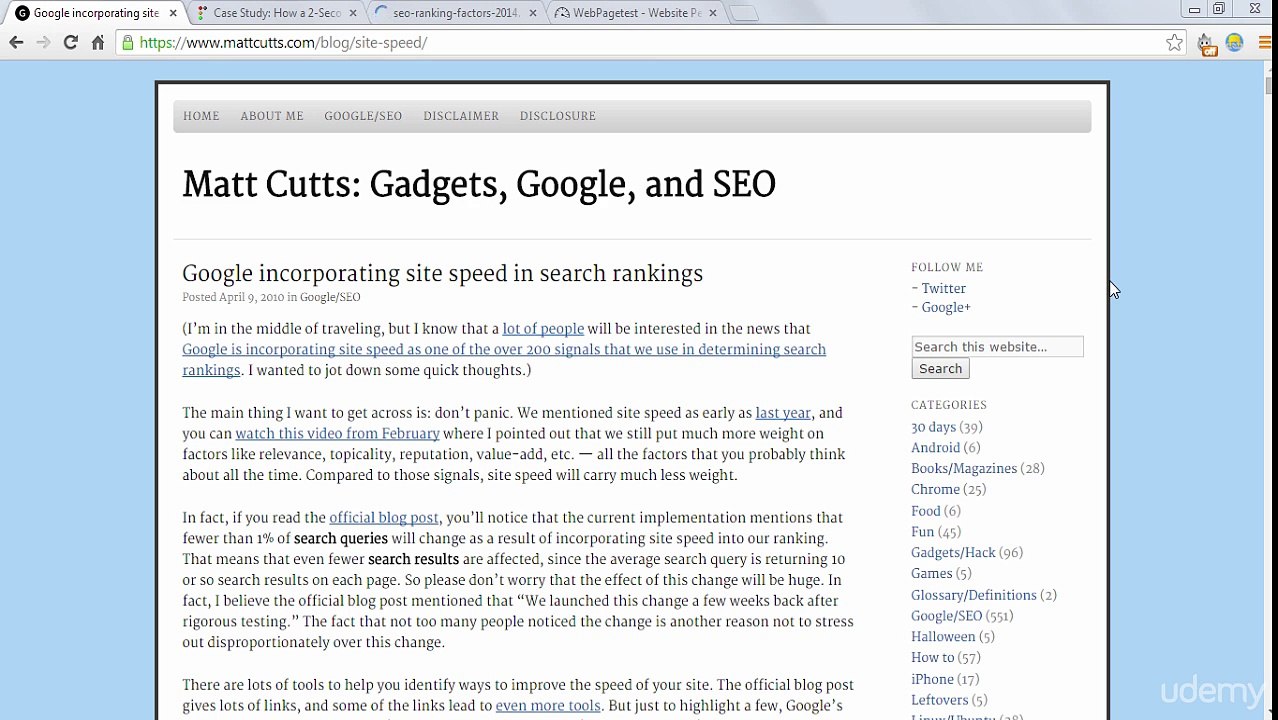Viewport: 1278px width, 720px height.
Task: Click the orange extension icon in toolbar
Action: tap(1207, 43)
